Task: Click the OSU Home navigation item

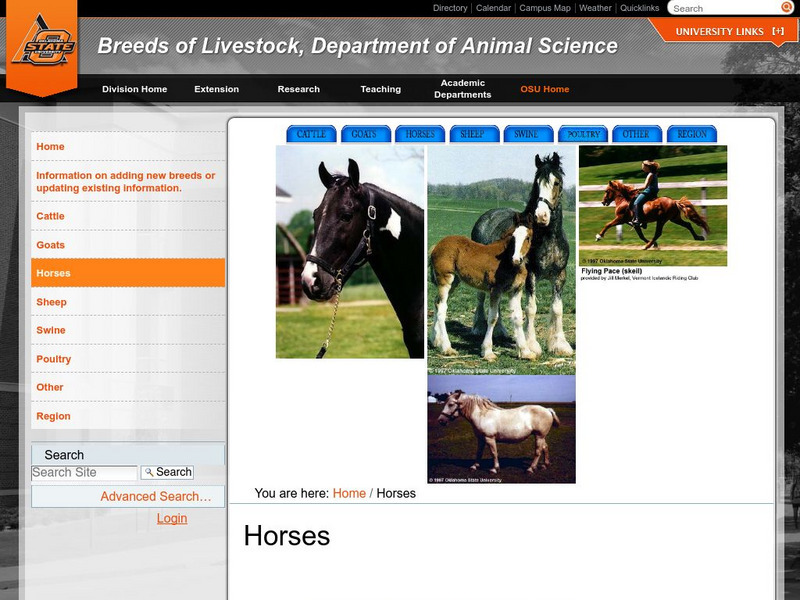Action: tap(546, 88)
